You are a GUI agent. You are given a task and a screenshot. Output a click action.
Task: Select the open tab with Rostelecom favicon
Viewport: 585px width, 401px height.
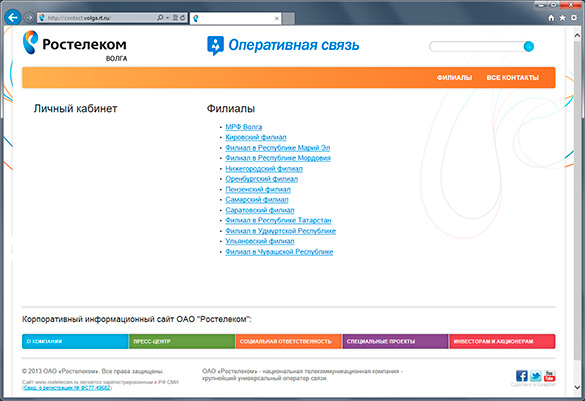(x=235, y=18)
